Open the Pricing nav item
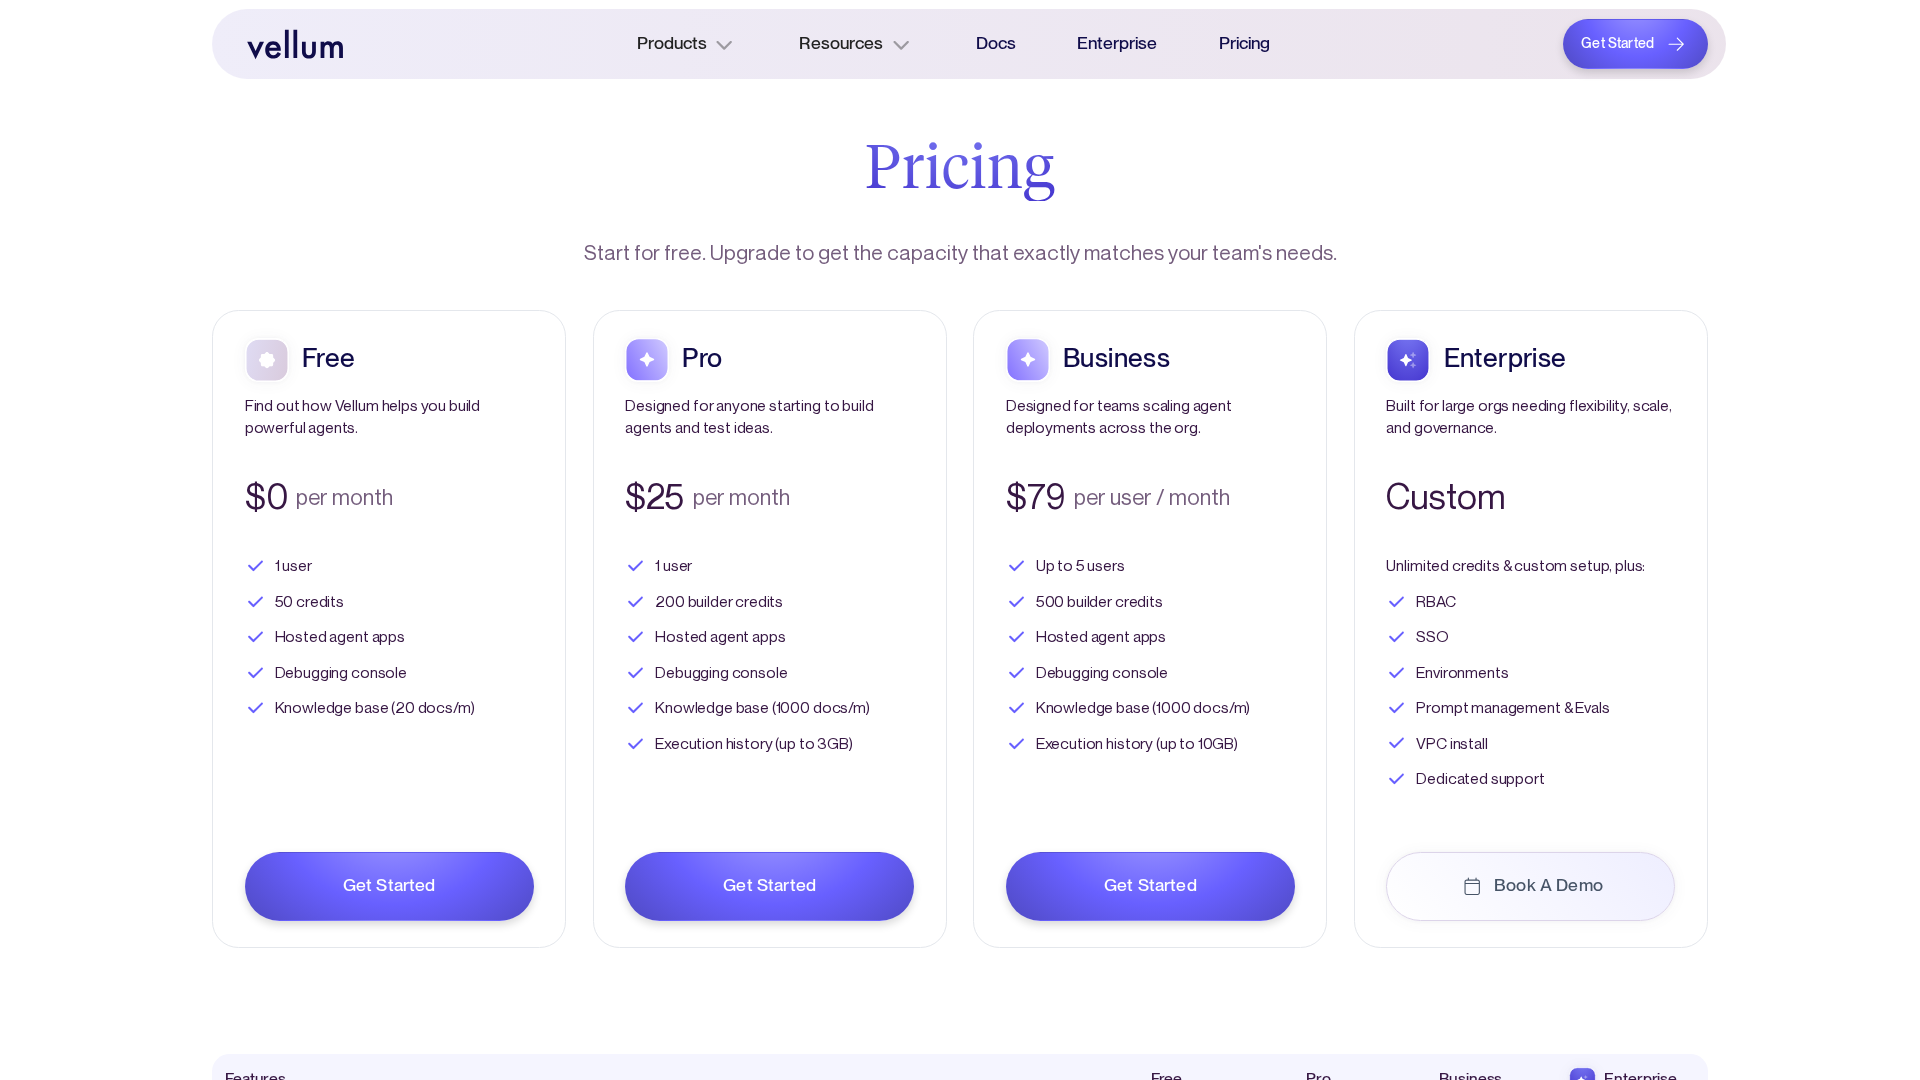The height and width of the screenshot is (1080, 1920). [x=1244, y=44]
